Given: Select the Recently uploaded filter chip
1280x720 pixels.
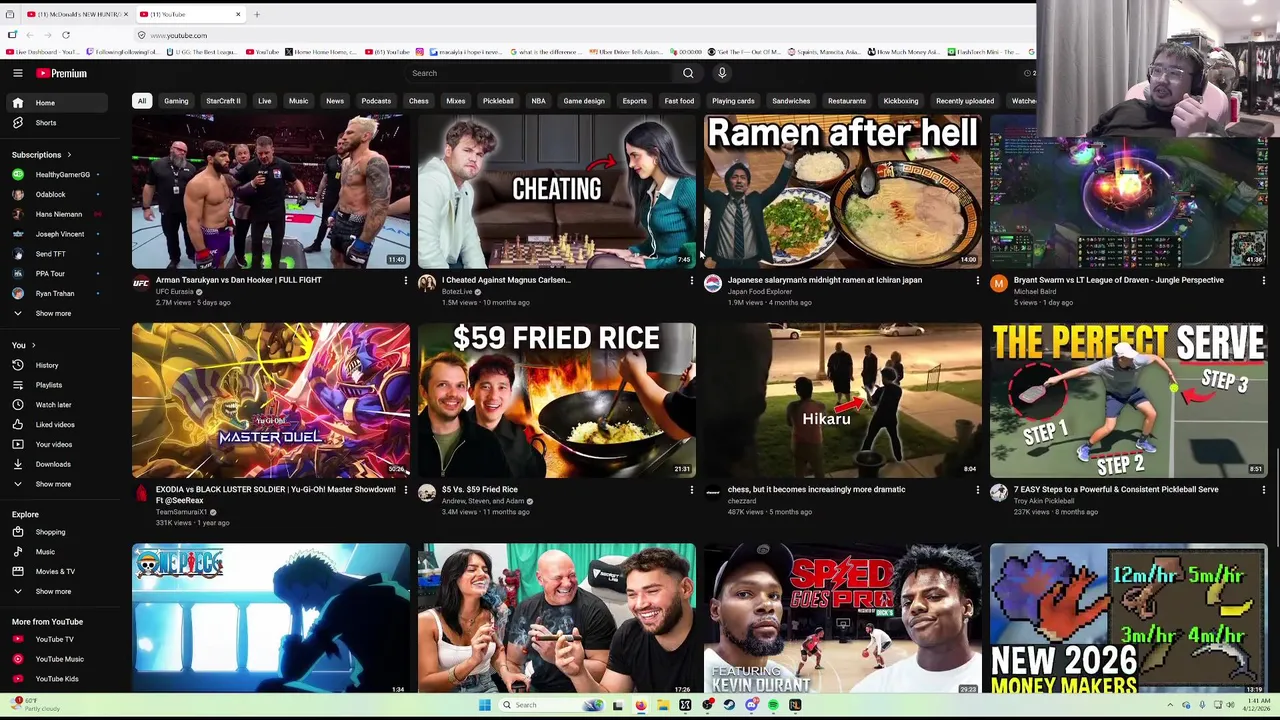Looking at the screenshot, I should [965, 101].
